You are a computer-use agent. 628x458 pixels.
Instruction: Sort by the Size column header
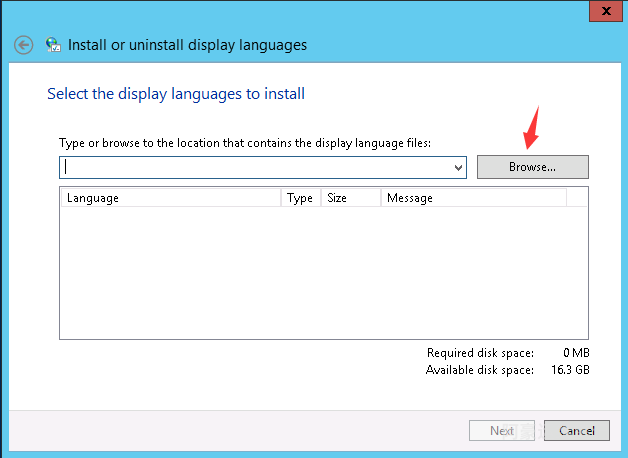pyautogui.click(x=350, y=198)
